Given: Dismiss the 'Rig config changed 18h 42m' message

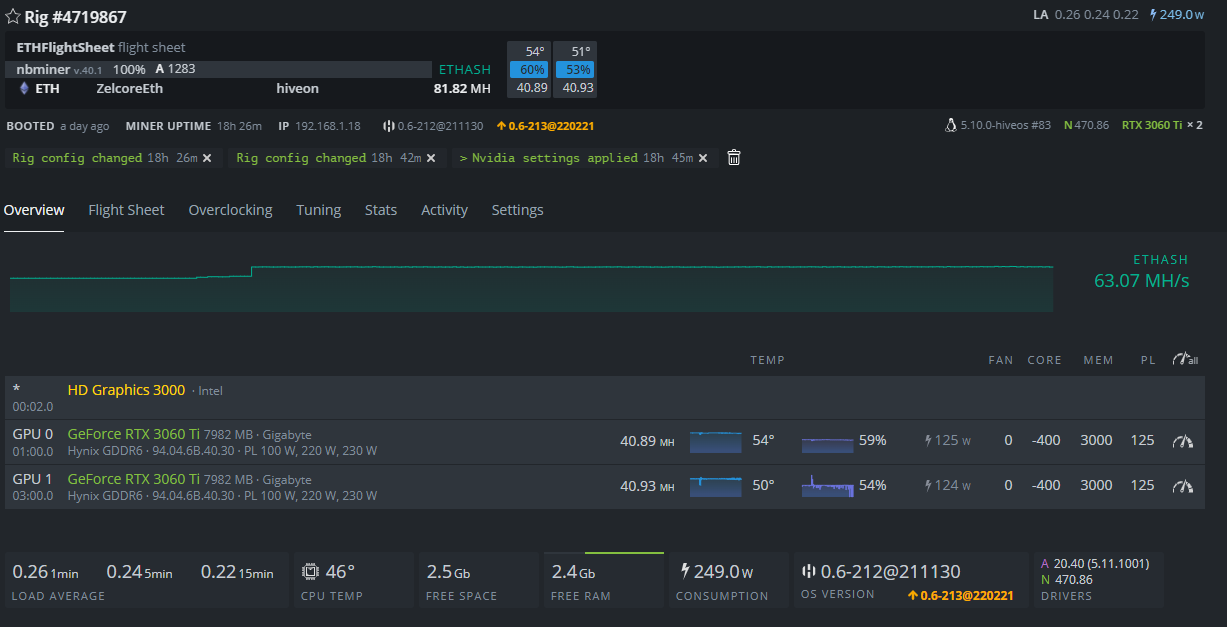Looking at the screenshot, I should [431, 158].
